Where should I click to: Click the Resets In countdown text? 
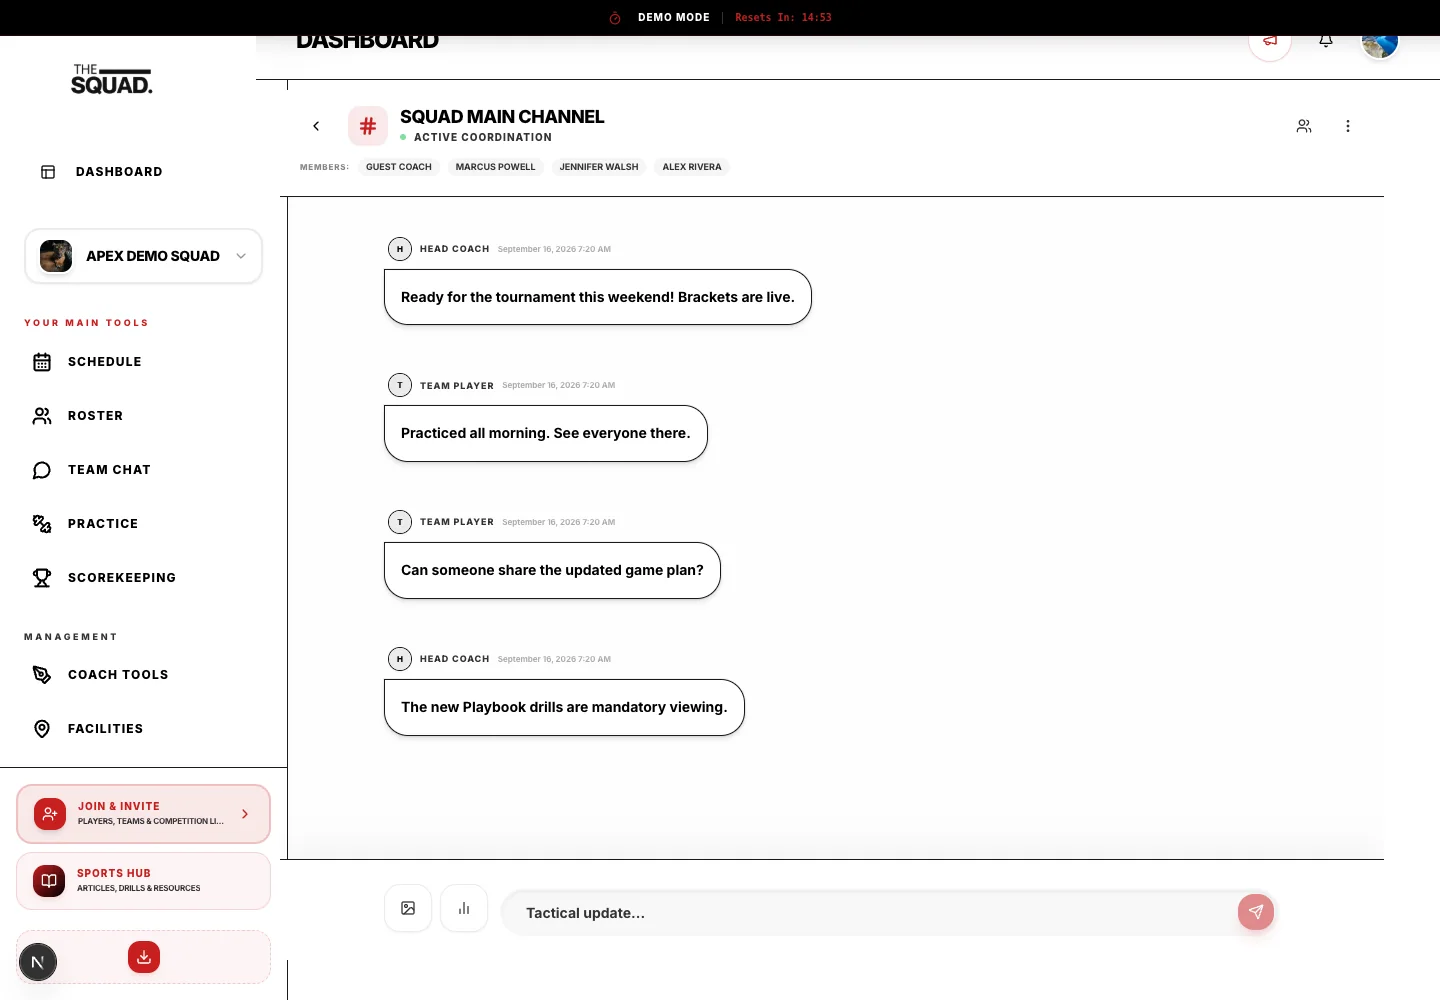(x=783, y=18)
